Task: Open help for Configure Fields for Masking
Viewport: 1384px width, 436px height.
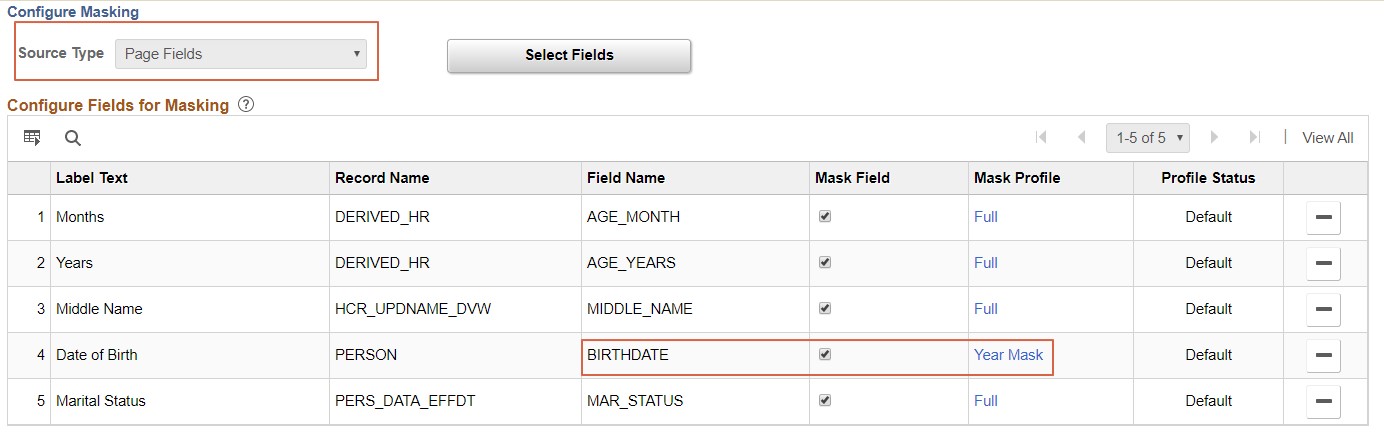Action: 246,104
